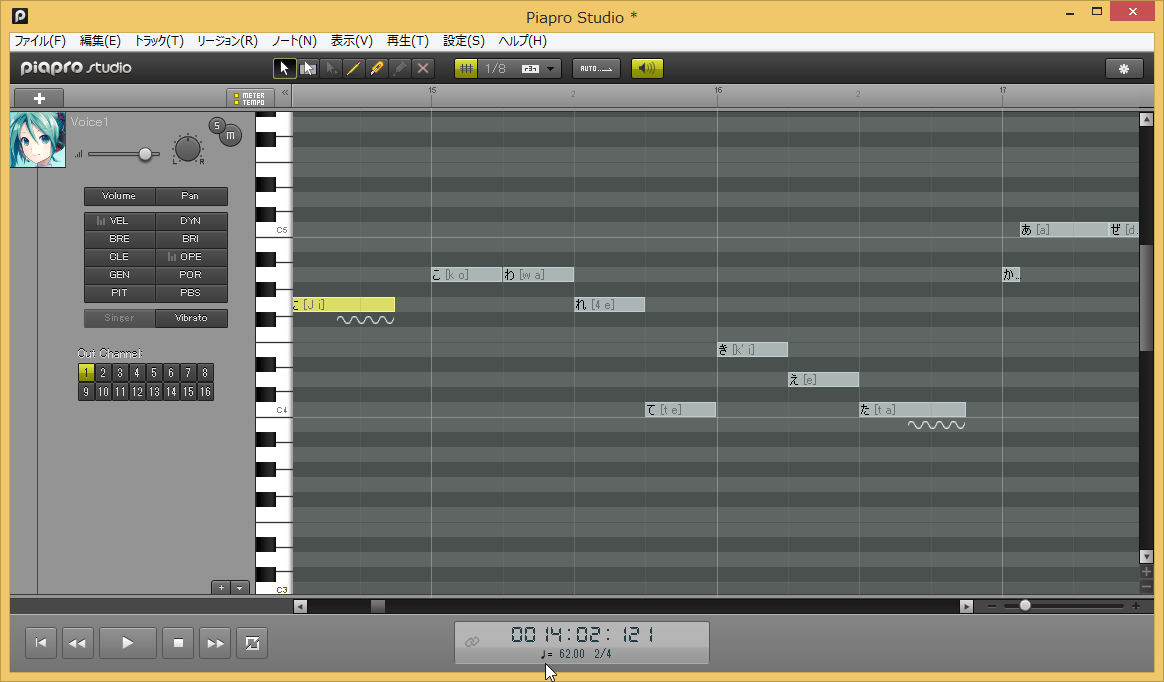Select the こ [k o] note

point(466,275)
